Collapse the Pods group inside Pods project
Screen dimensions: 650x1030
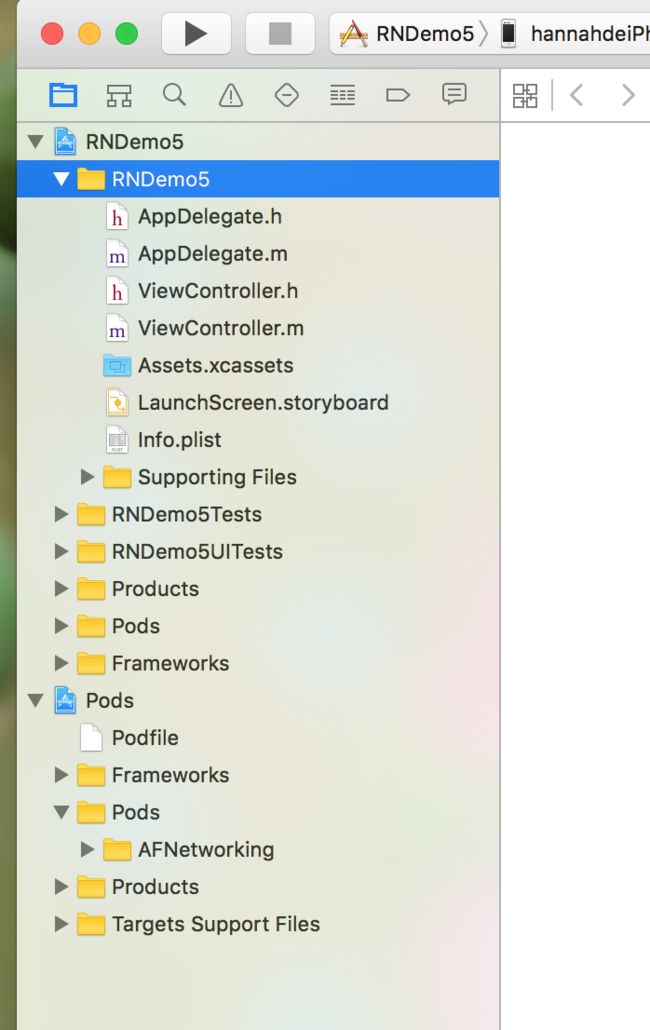tap(61, 813)
